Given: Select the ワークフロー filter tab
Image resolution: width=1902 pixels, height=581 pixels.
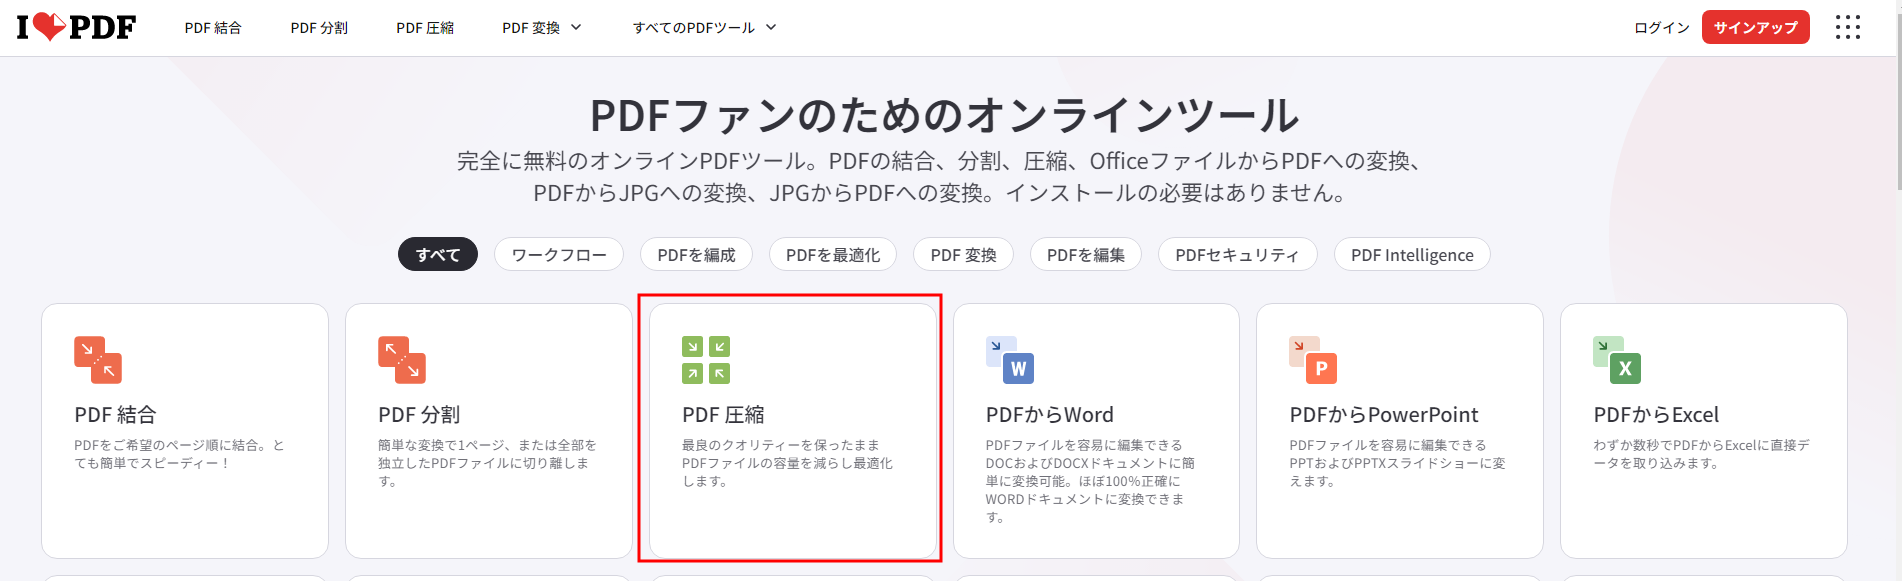Looking at the screenshot, I should [559, 255].
